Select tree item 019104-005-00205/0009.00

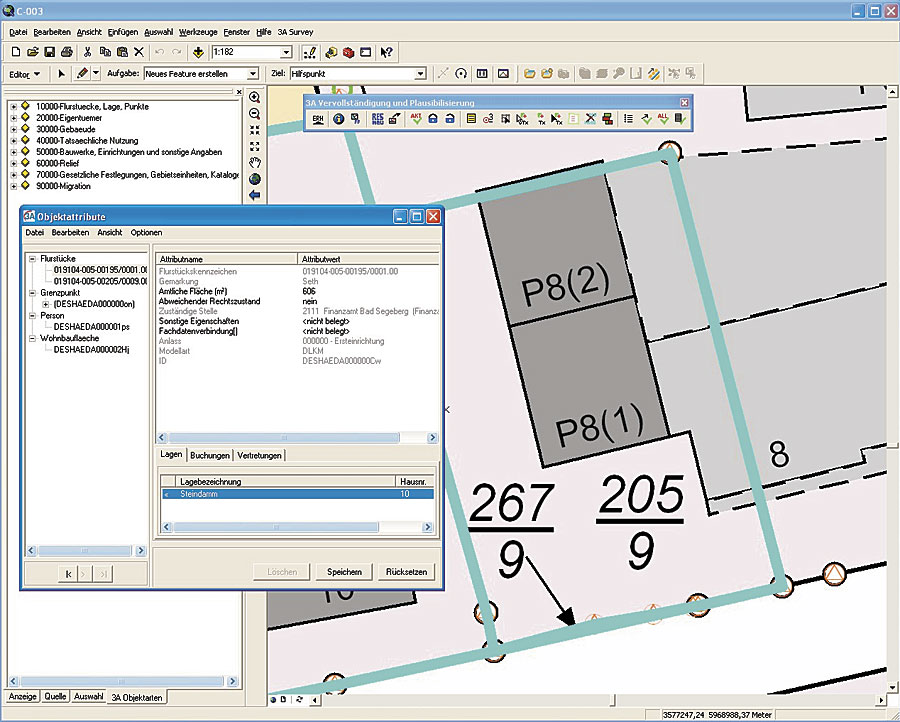[x=100, y=281]
